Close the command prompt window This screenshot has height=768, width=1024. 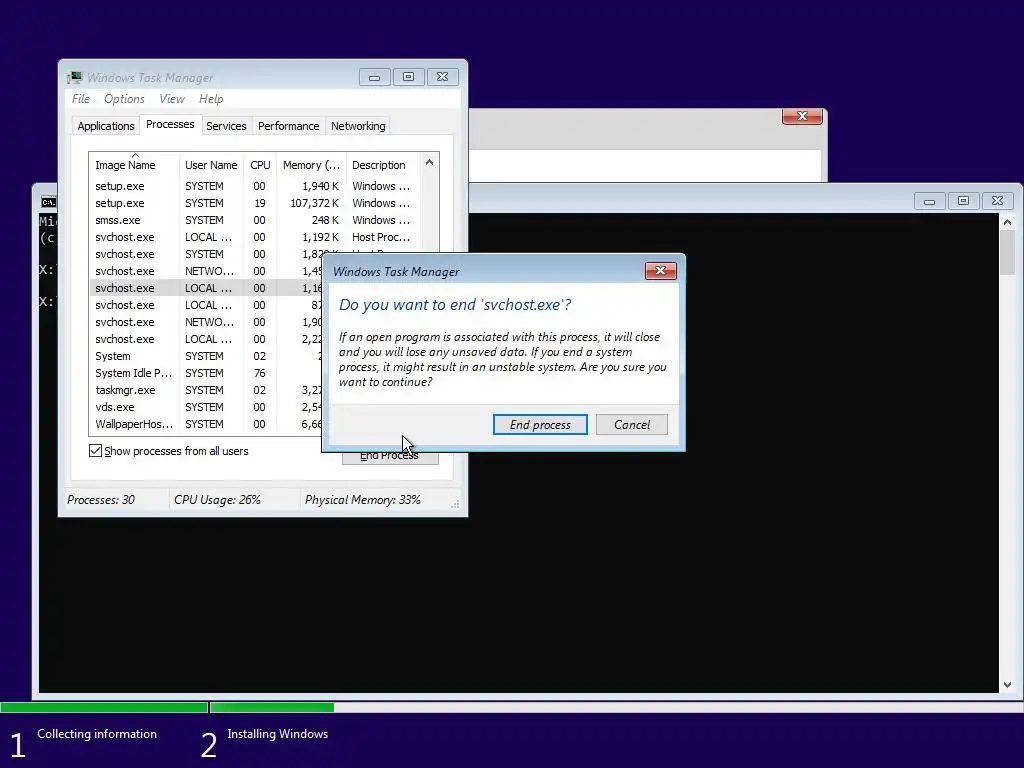[x=997, y=201]
